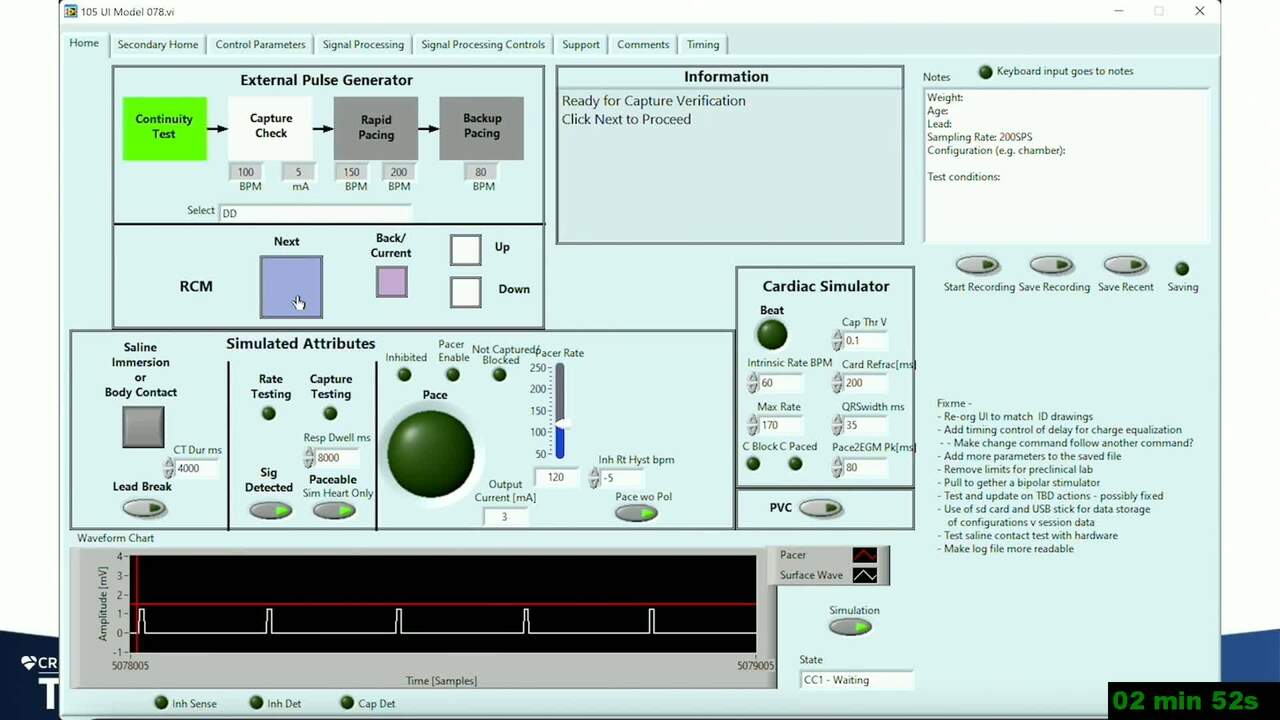This screenshot has width=1280, height=720.
Task: Select the Home tab
Action: [84, 43]
